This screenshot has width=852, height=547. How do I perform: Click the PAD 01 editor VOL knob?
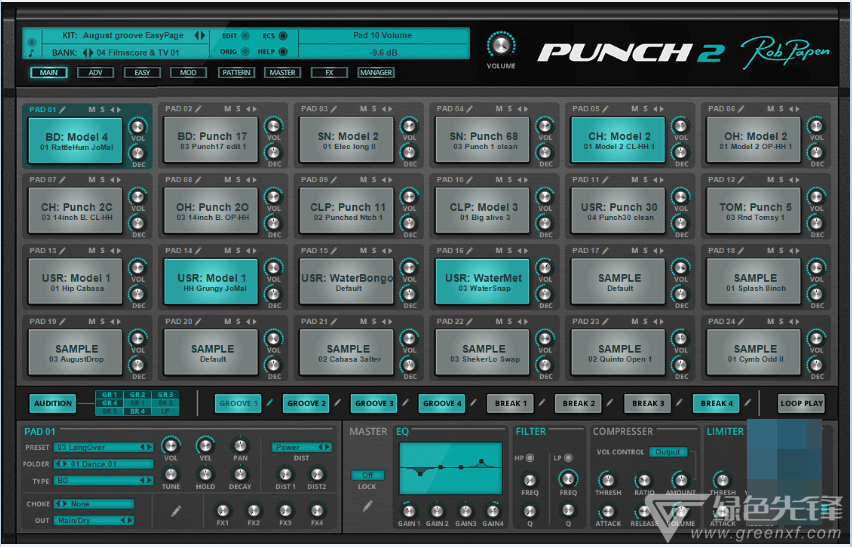point(171,445)
